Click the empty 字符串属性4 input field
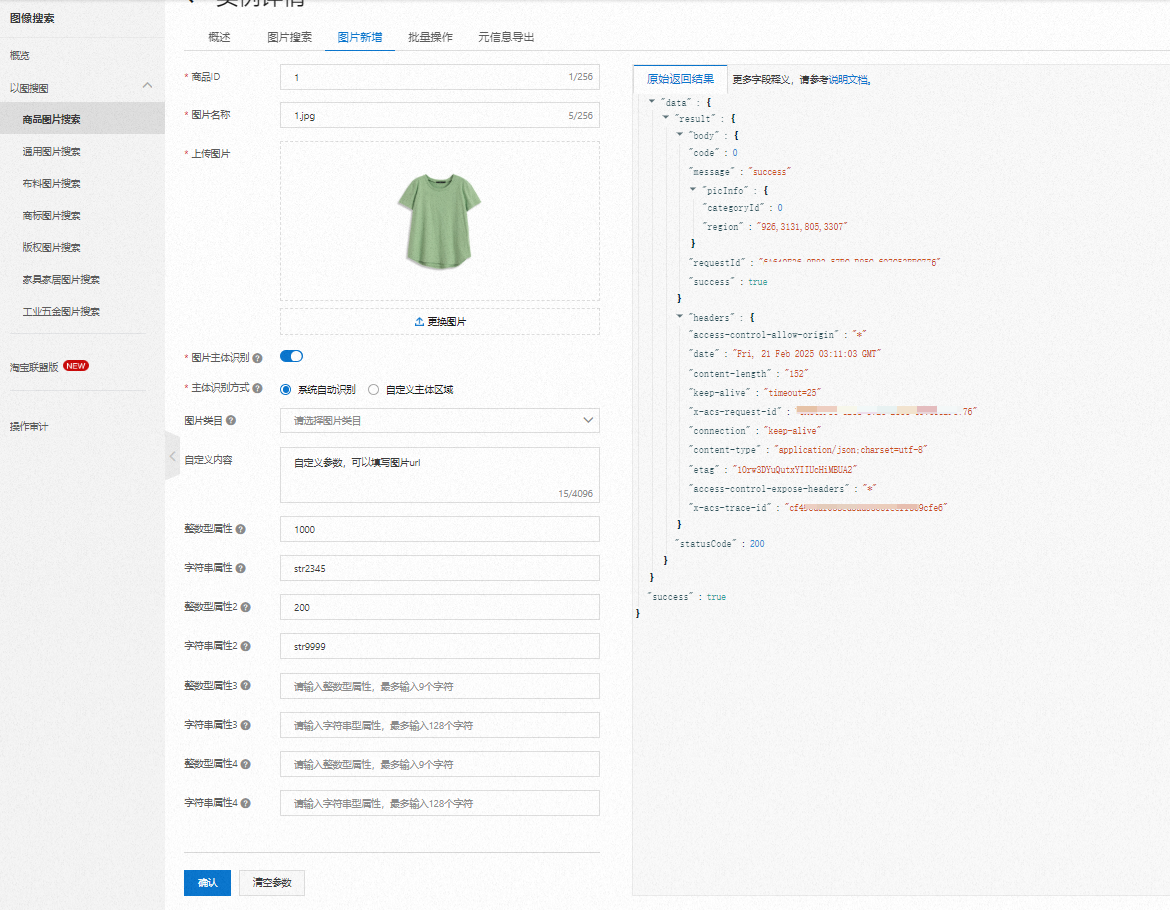 439,803
